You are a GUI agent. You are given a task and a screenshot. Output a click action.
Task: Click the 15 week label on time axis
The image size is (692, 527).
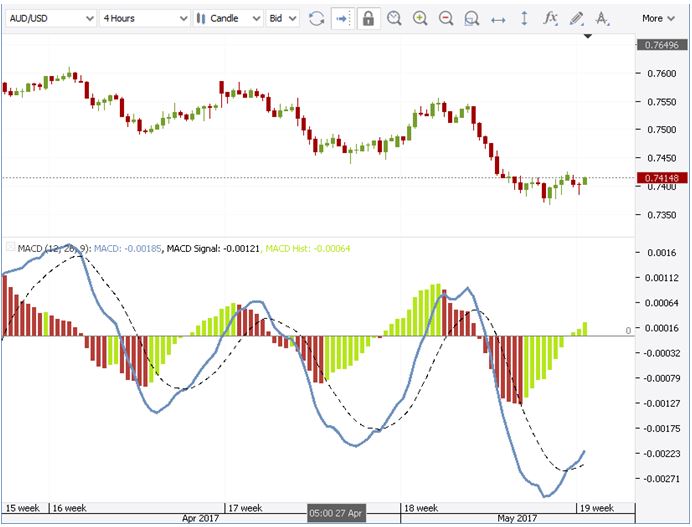coord(22,508)
